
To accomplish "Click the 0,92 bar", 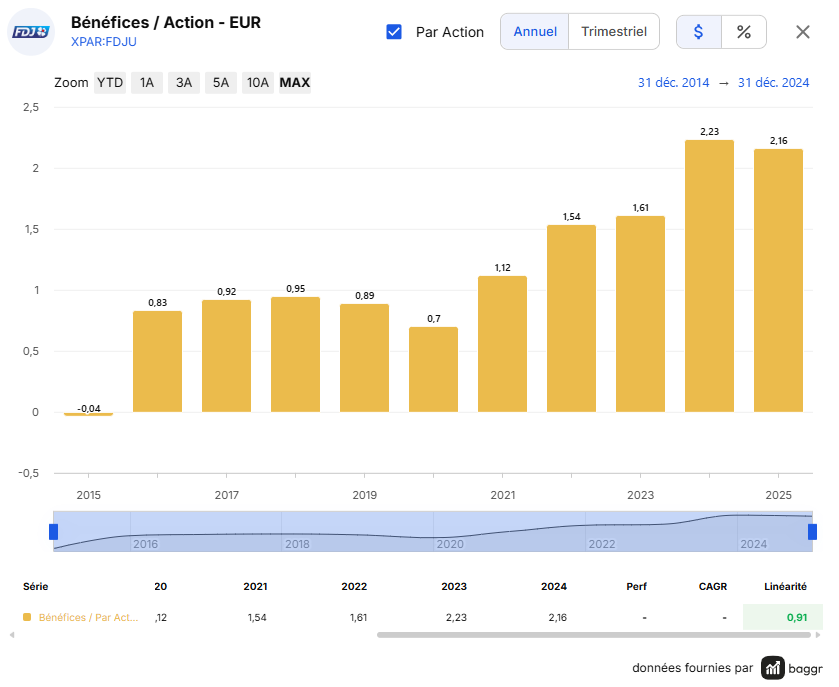I will 226,356.
